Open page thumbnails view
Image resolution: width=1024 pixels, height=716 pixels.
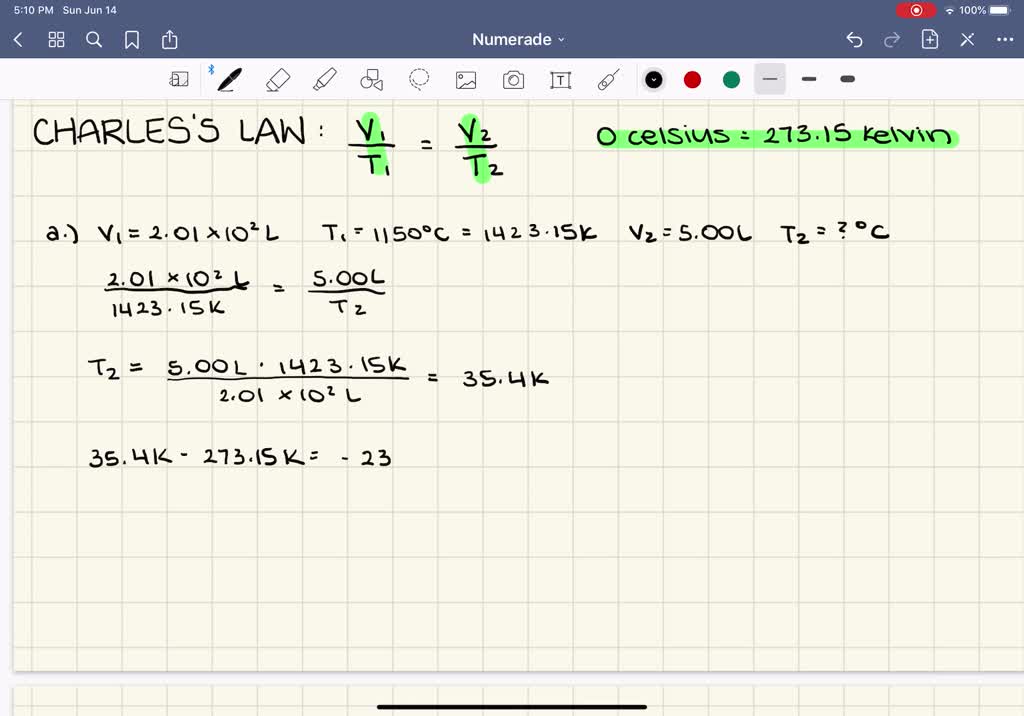tap(56, 39)
